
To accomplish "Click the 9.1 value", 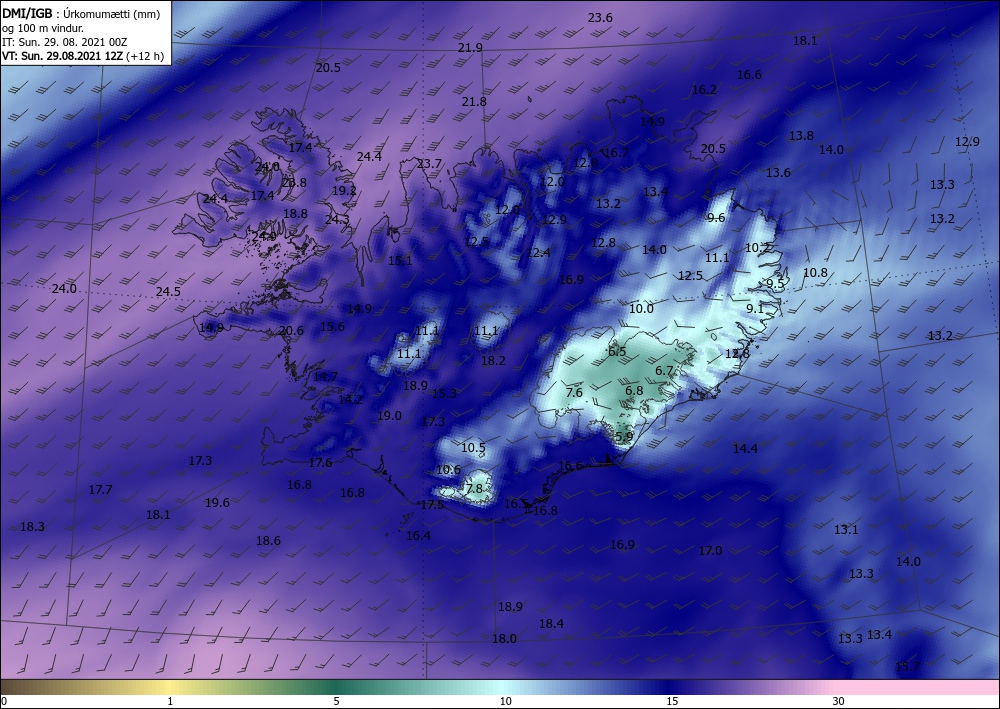I will tap(755, 309).
